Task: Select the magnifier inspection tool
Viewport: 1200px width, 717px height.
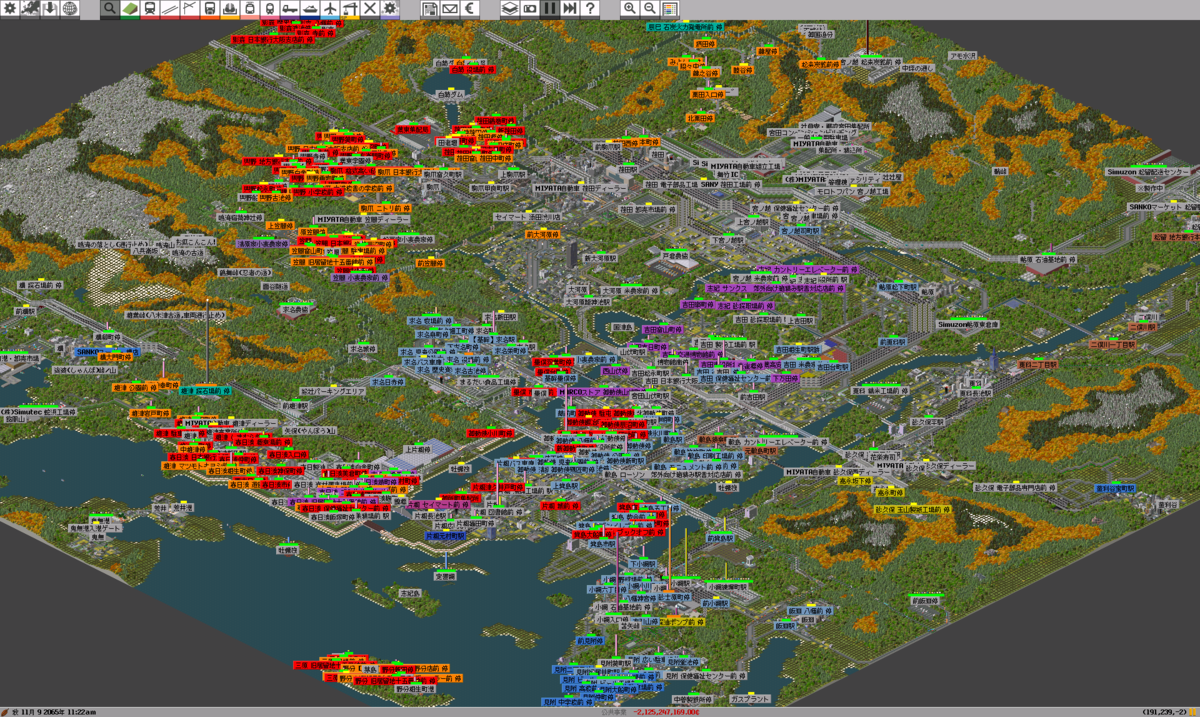Action: point(110,9)
